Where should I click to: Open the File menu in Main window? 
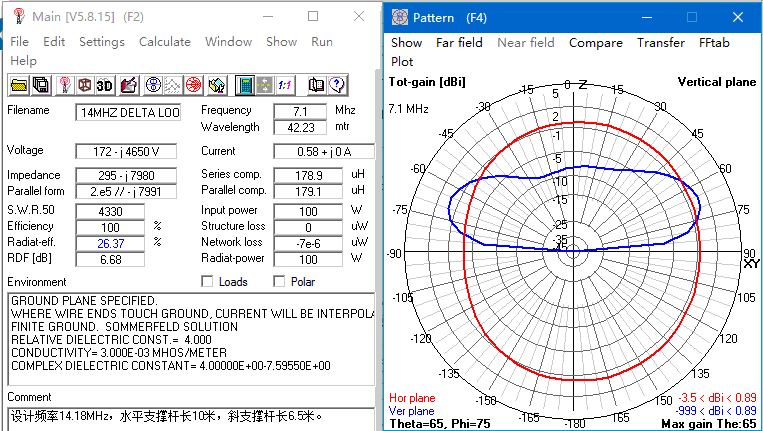pos(19,42)
